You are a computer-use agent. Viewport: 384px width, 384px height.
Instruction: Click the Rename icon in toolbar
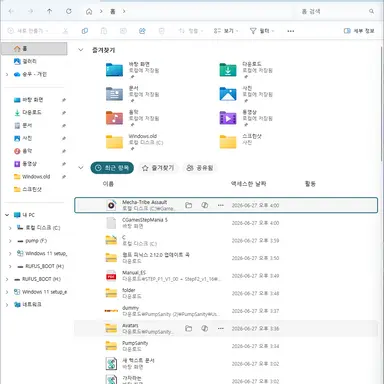123,31
